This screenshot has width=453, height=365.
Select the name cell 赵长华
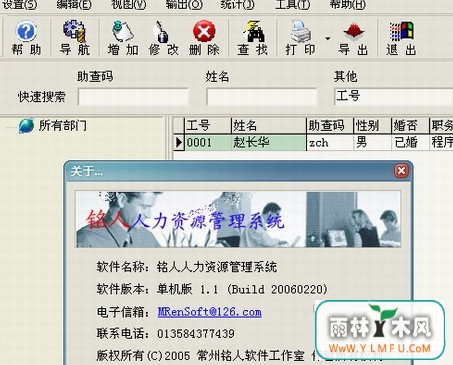[x=268, y=143]
